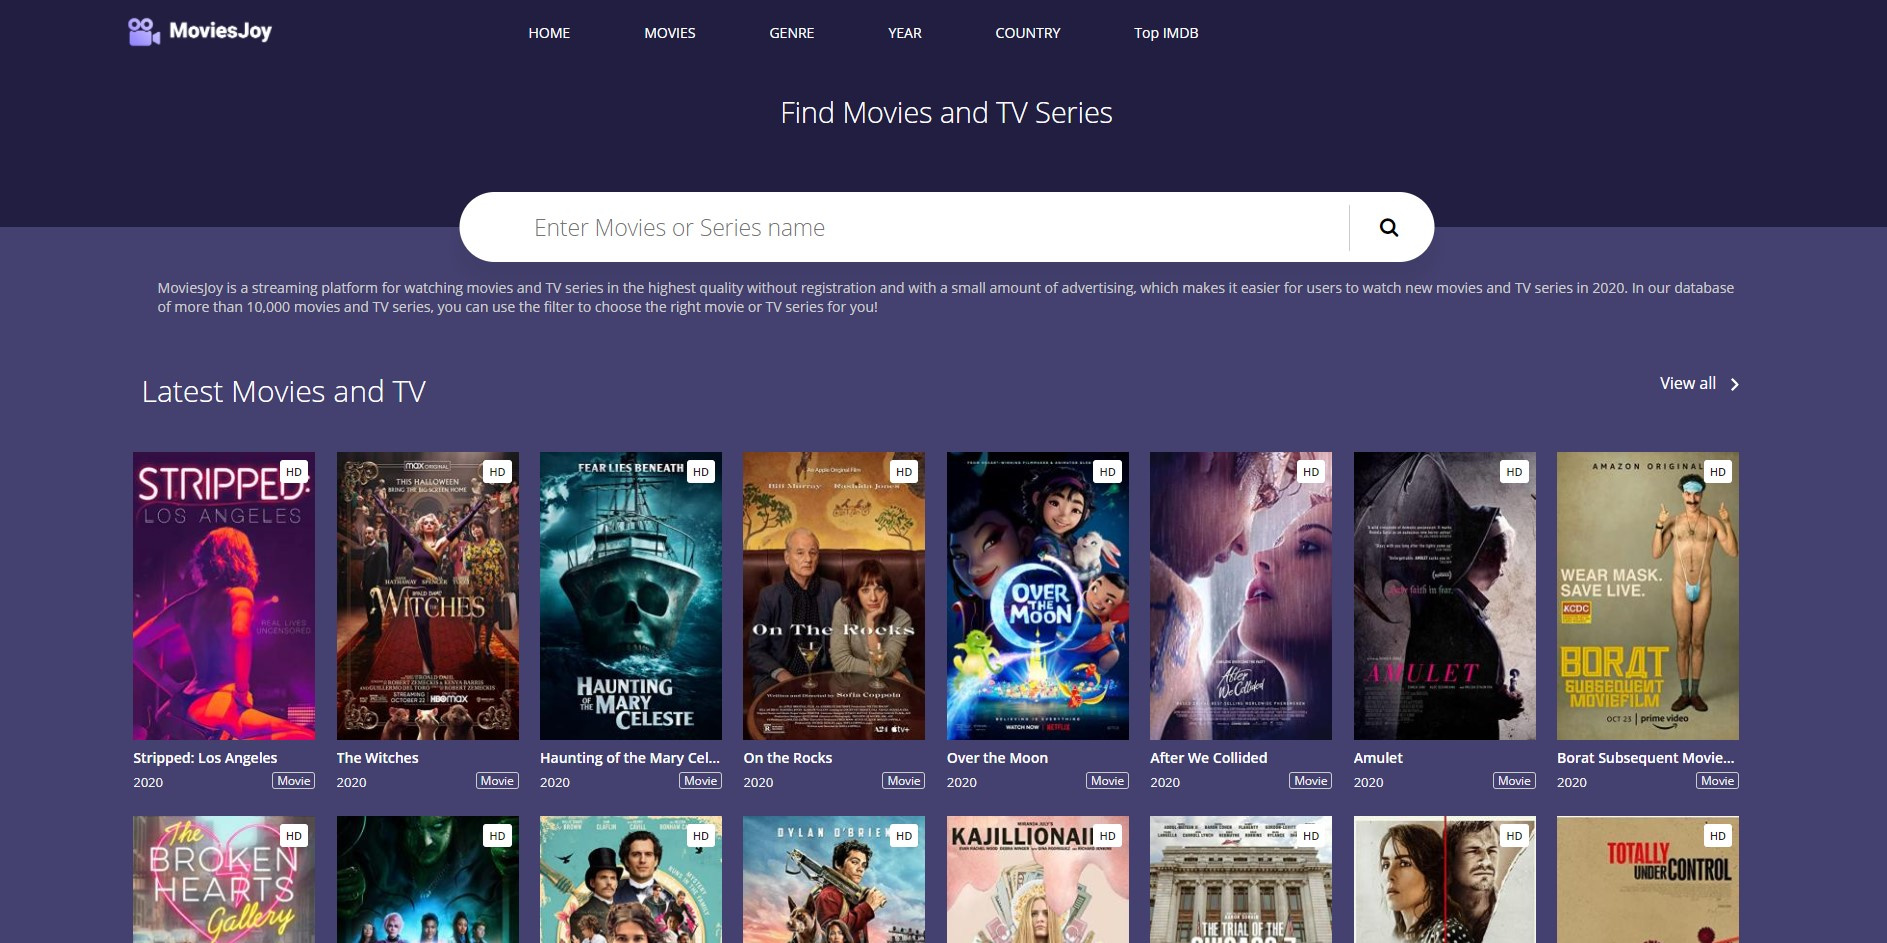Open the Over the Moon title link
The height and width of the screenshot is (943, 1887).
click(998, 758)
